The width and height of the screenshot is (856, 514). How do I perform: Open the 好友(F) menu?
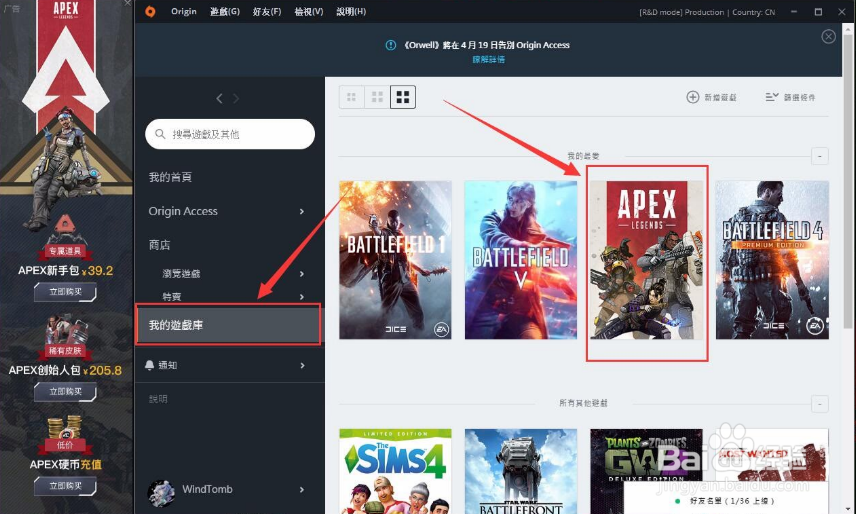pyautogui.click(x=267, y=11)
